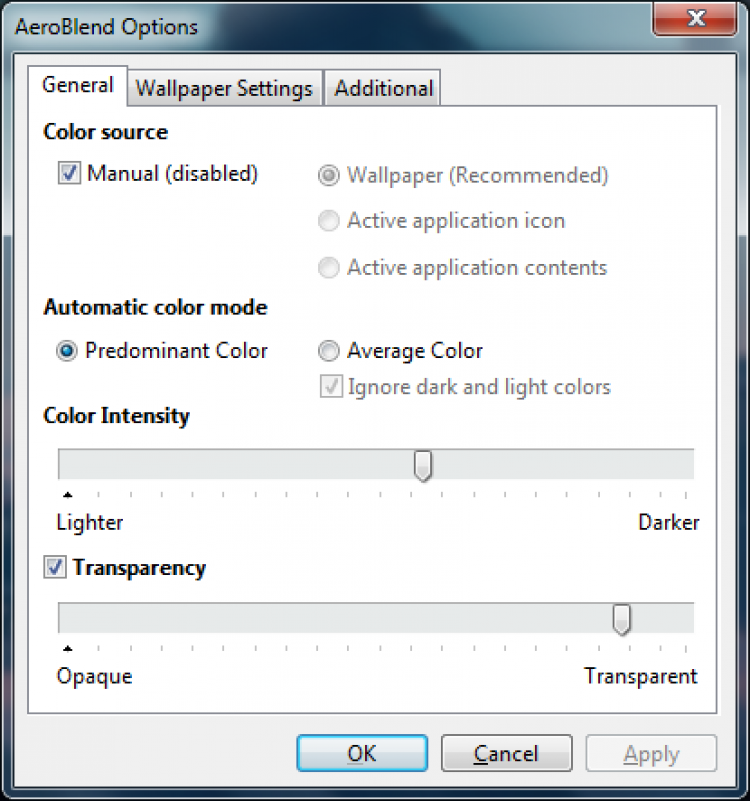Switch to the Wallpaper Settings tab

[224, 88]
